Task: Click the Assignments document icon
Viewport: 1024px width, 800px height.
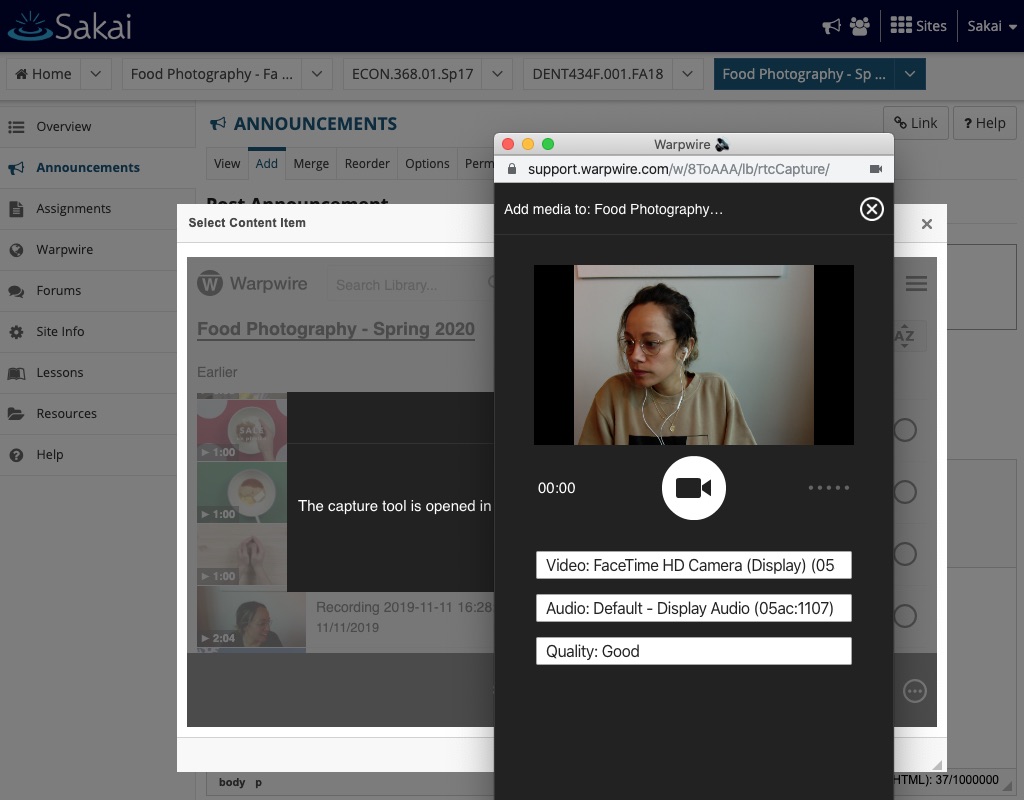Action: click(x=16, y=209)
